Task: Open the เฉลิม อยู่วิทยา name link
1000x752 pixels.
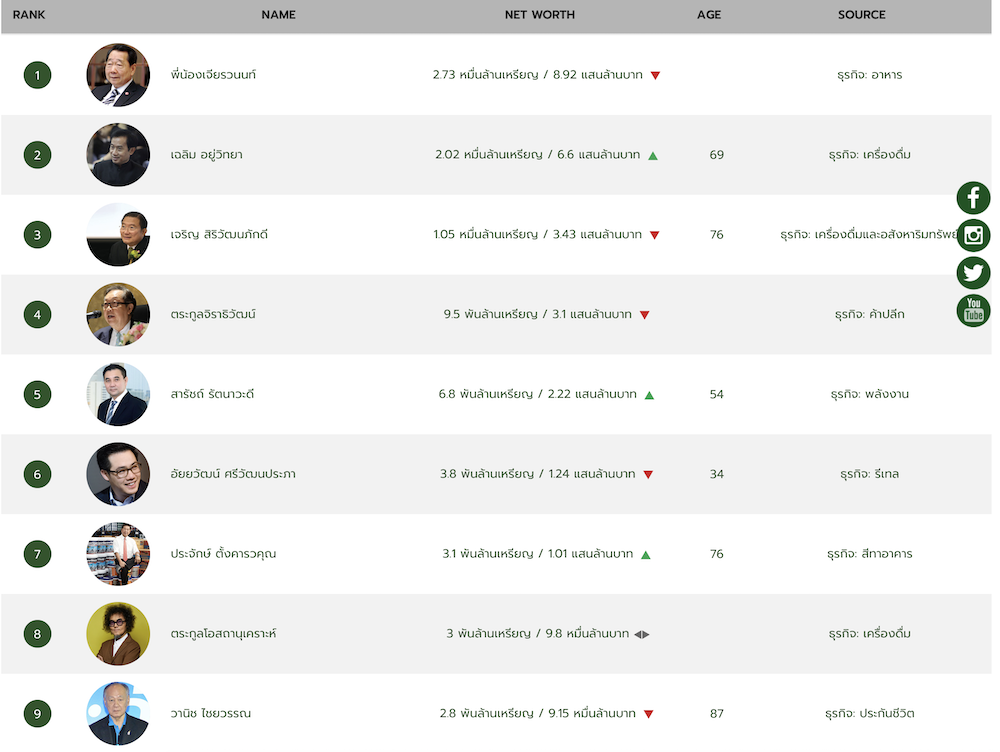Action: point(207,155)
